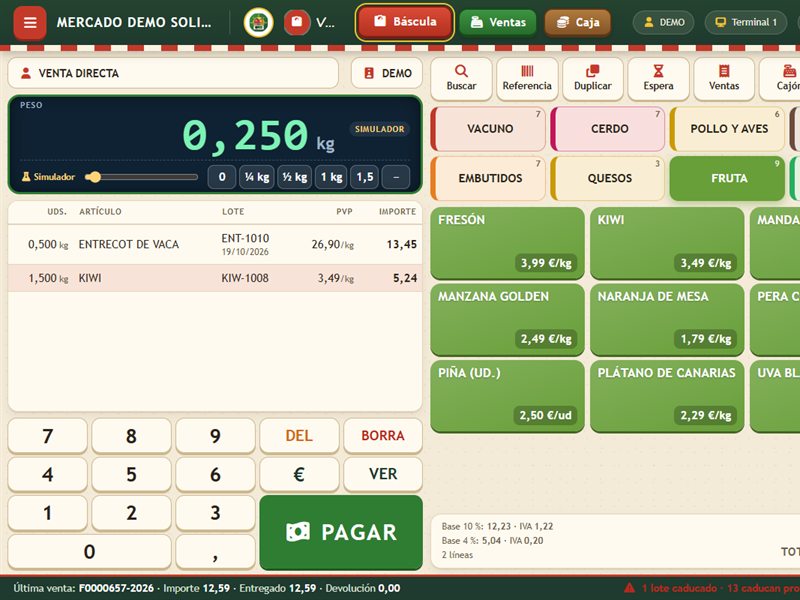Select the KIWI sale line

coord(215,278)
